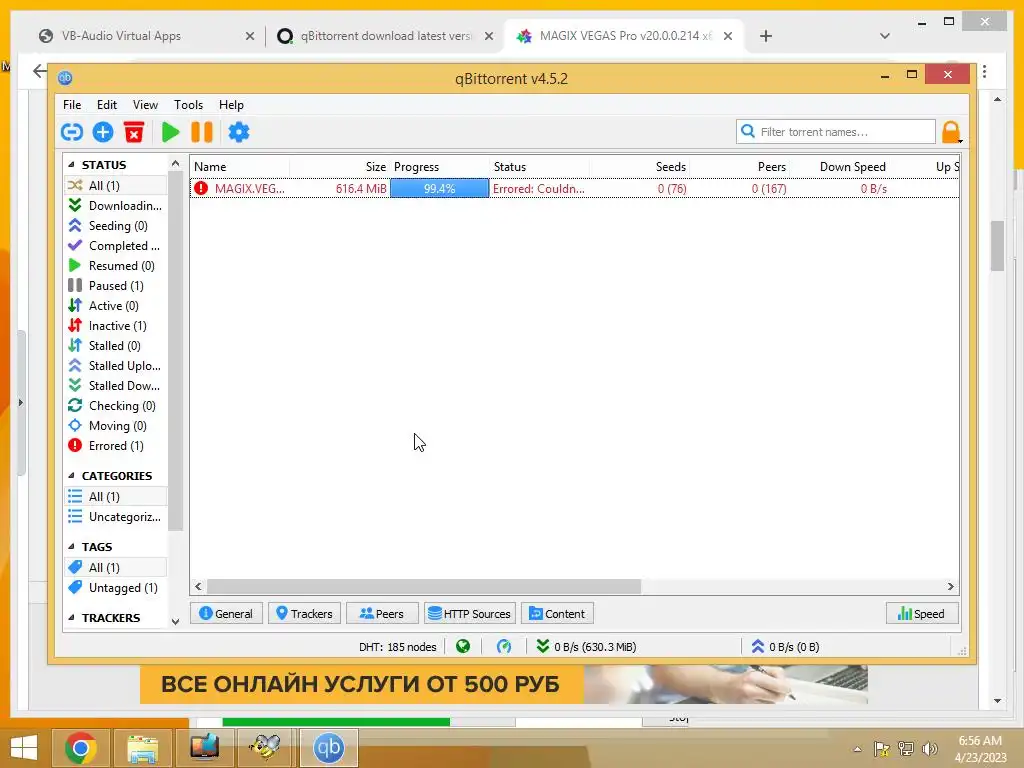
Task: Open the View menu
Action: 145,104
